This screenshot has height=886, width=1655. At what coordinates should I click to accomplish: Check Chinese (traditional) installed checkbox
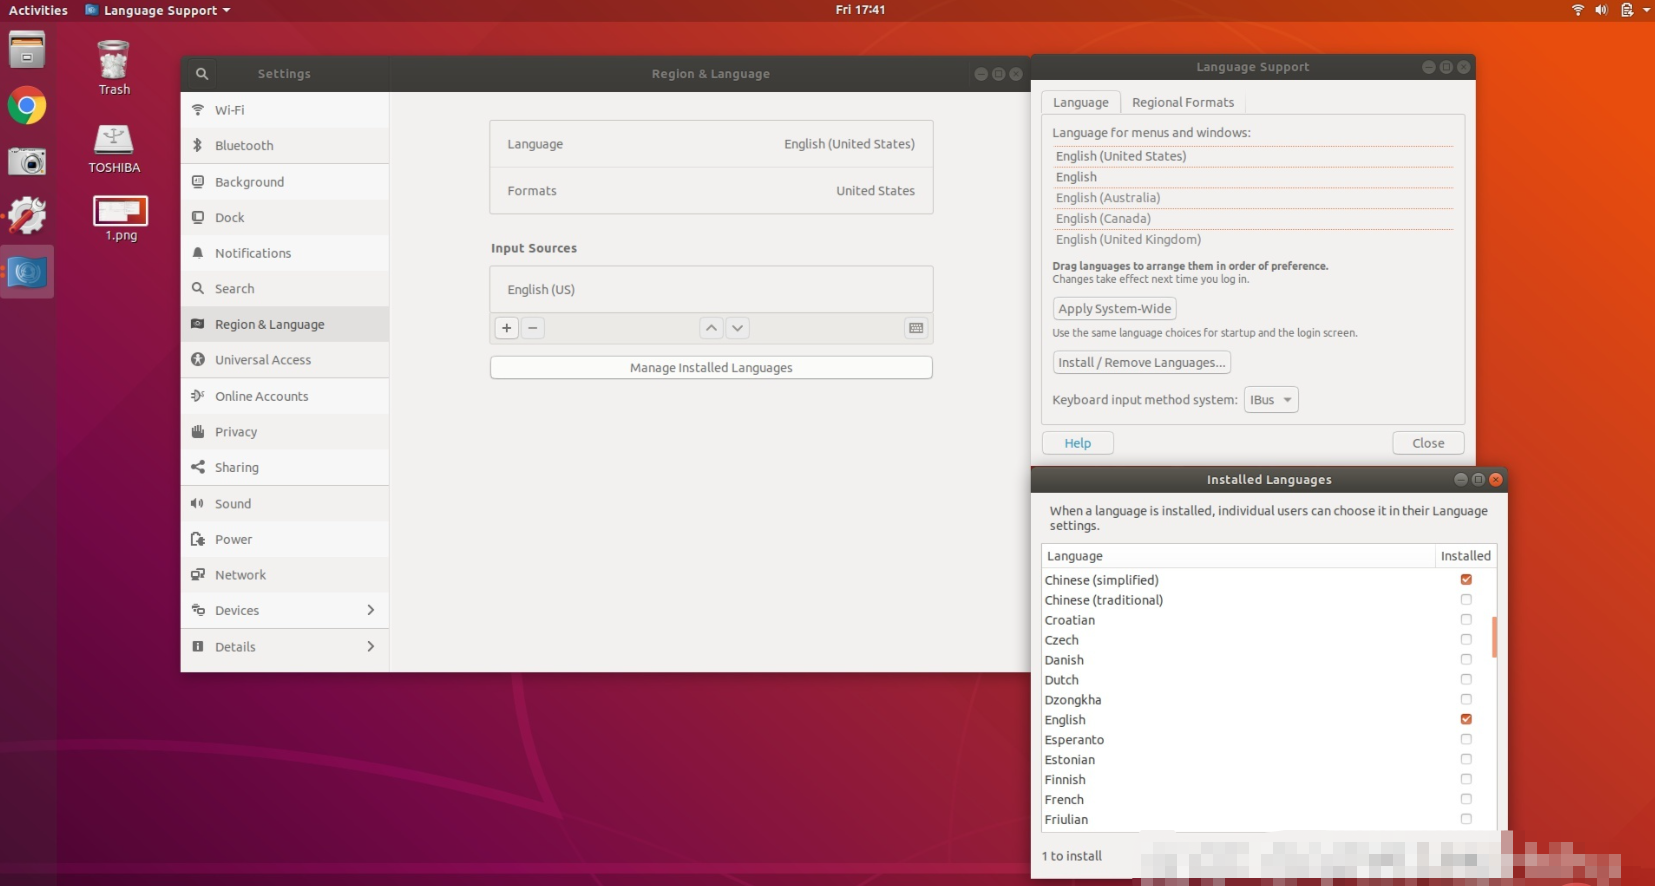1466,600
